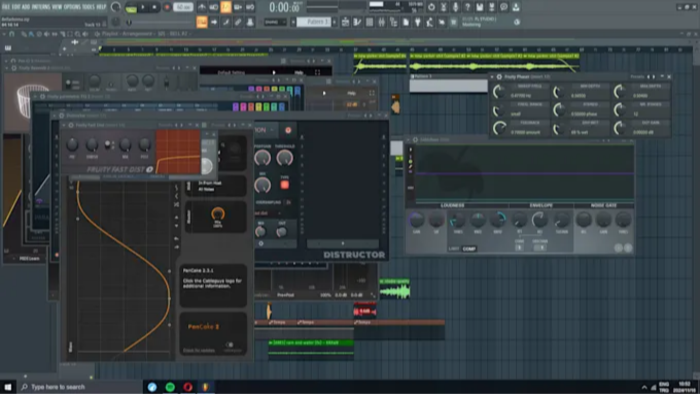700x394 pixels.
Task: Open the Mixer view icon
Action: (x=381, y=22)
